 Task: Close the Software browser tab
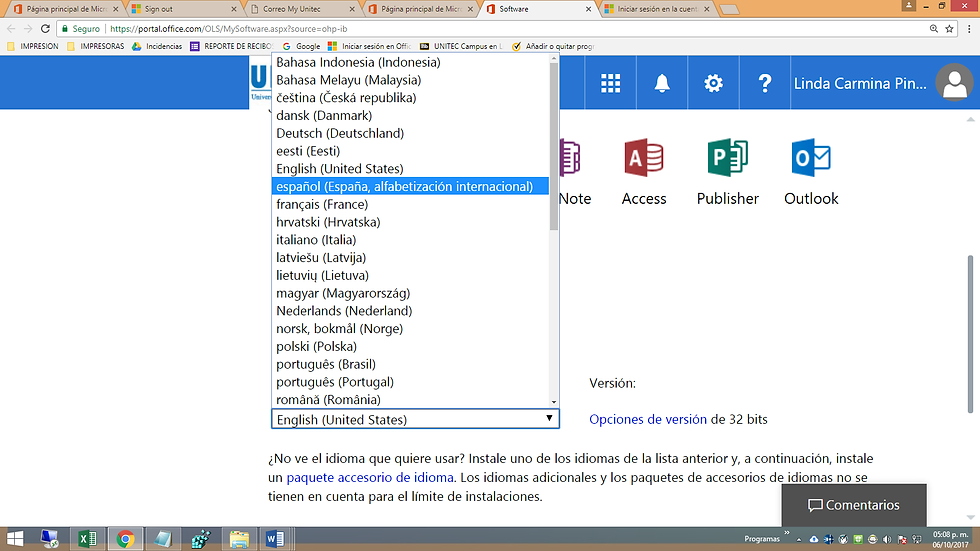click(x=588, y=9)
